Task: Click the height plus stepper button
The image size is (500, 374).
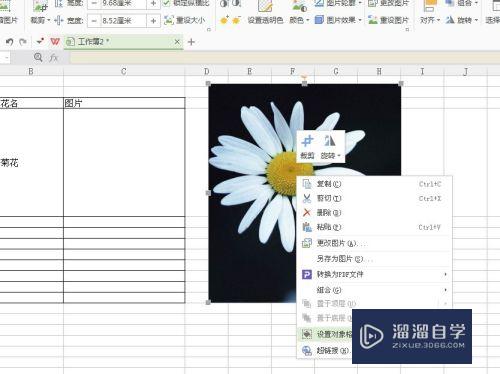Action: pos(153,3)
